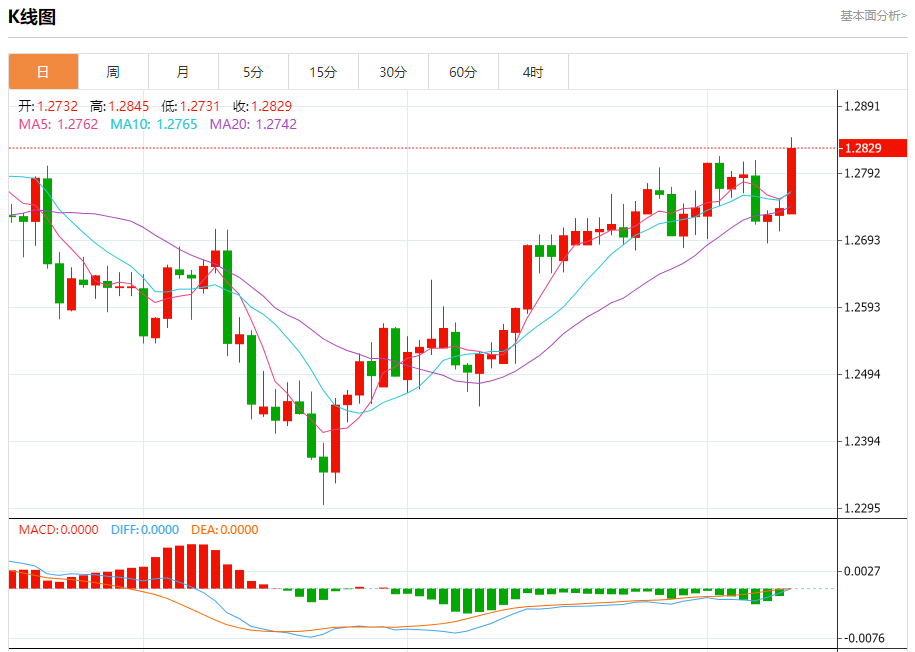The width and height of the screenshot is (915, 652).
Task: Open the 5分 timeframe tab
Action: click(253, 72)
